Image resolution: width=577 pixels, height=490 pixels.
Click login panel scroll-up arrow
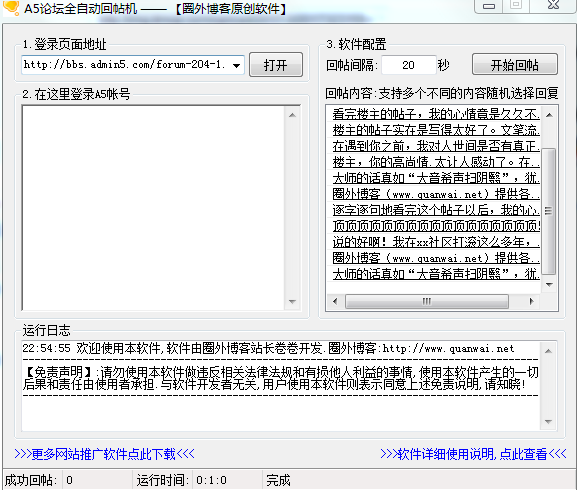(x=292, y=115)
